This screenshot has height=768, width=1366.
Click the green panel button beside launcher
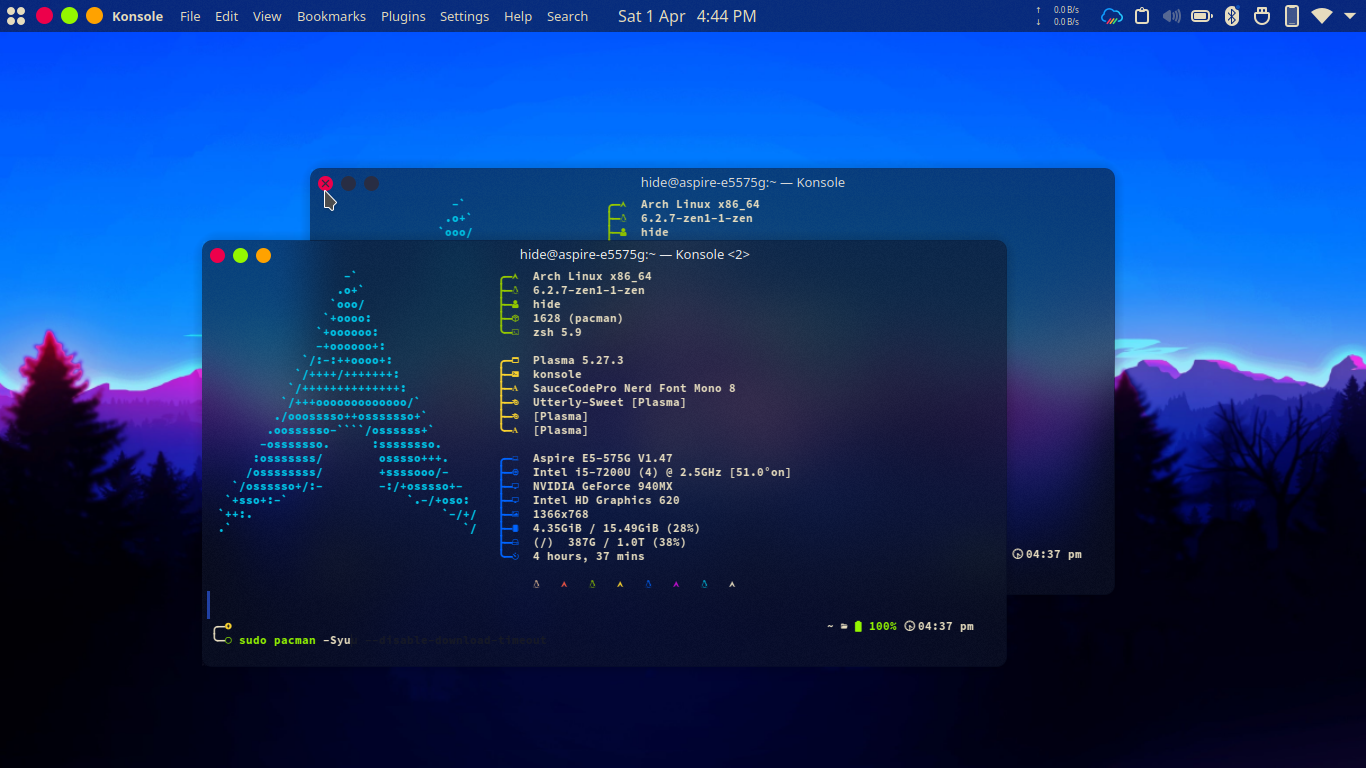(x=69, y=16)
